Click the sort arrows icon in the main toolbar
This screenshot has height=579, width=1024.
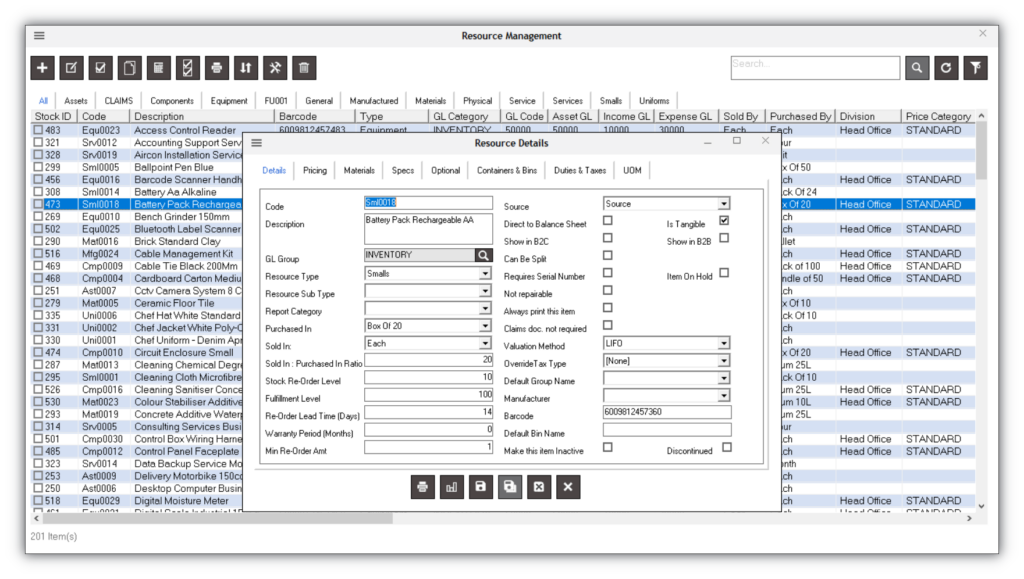point(246,68)
